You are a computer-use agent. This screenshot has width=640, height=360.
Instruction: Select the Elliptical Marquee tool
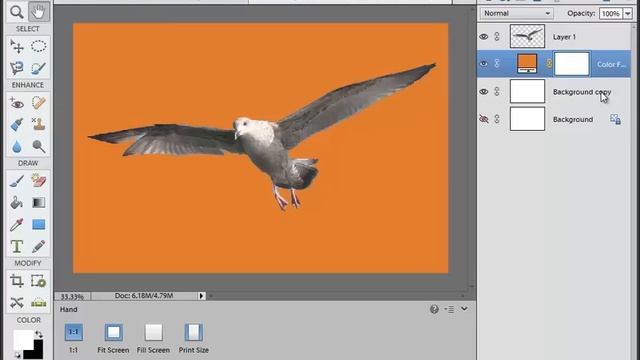click(x=39, y=46)
